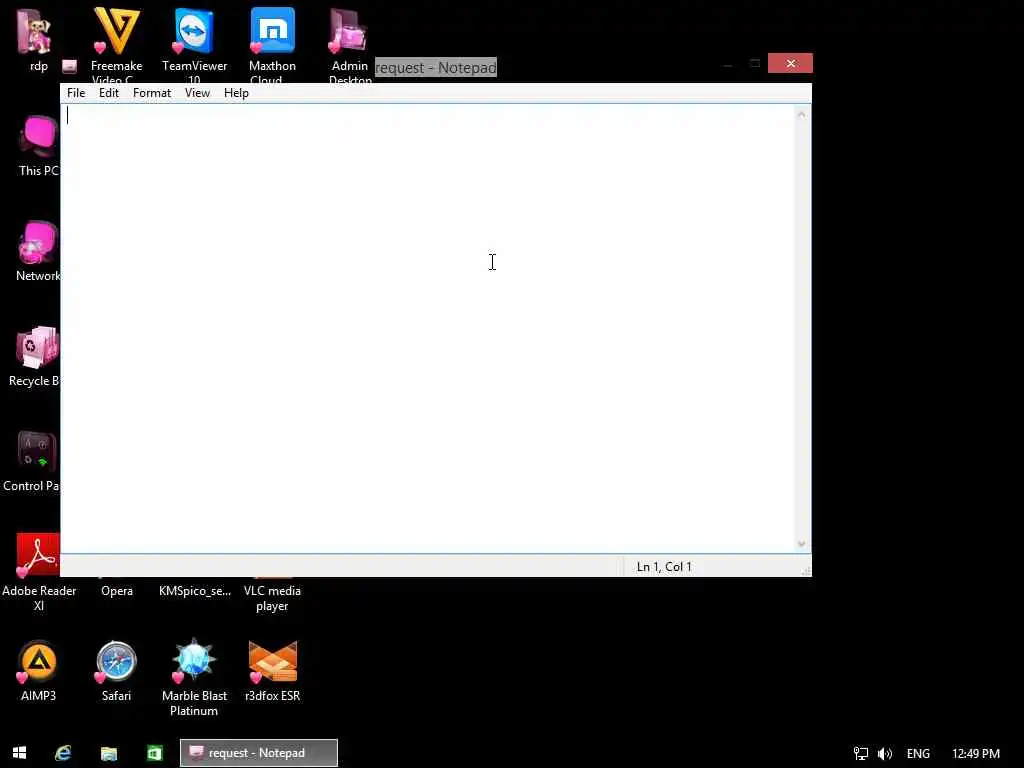
Task: Open the volume speaker icon in tray
Action: pyautogui.click(x=885, y=754)
